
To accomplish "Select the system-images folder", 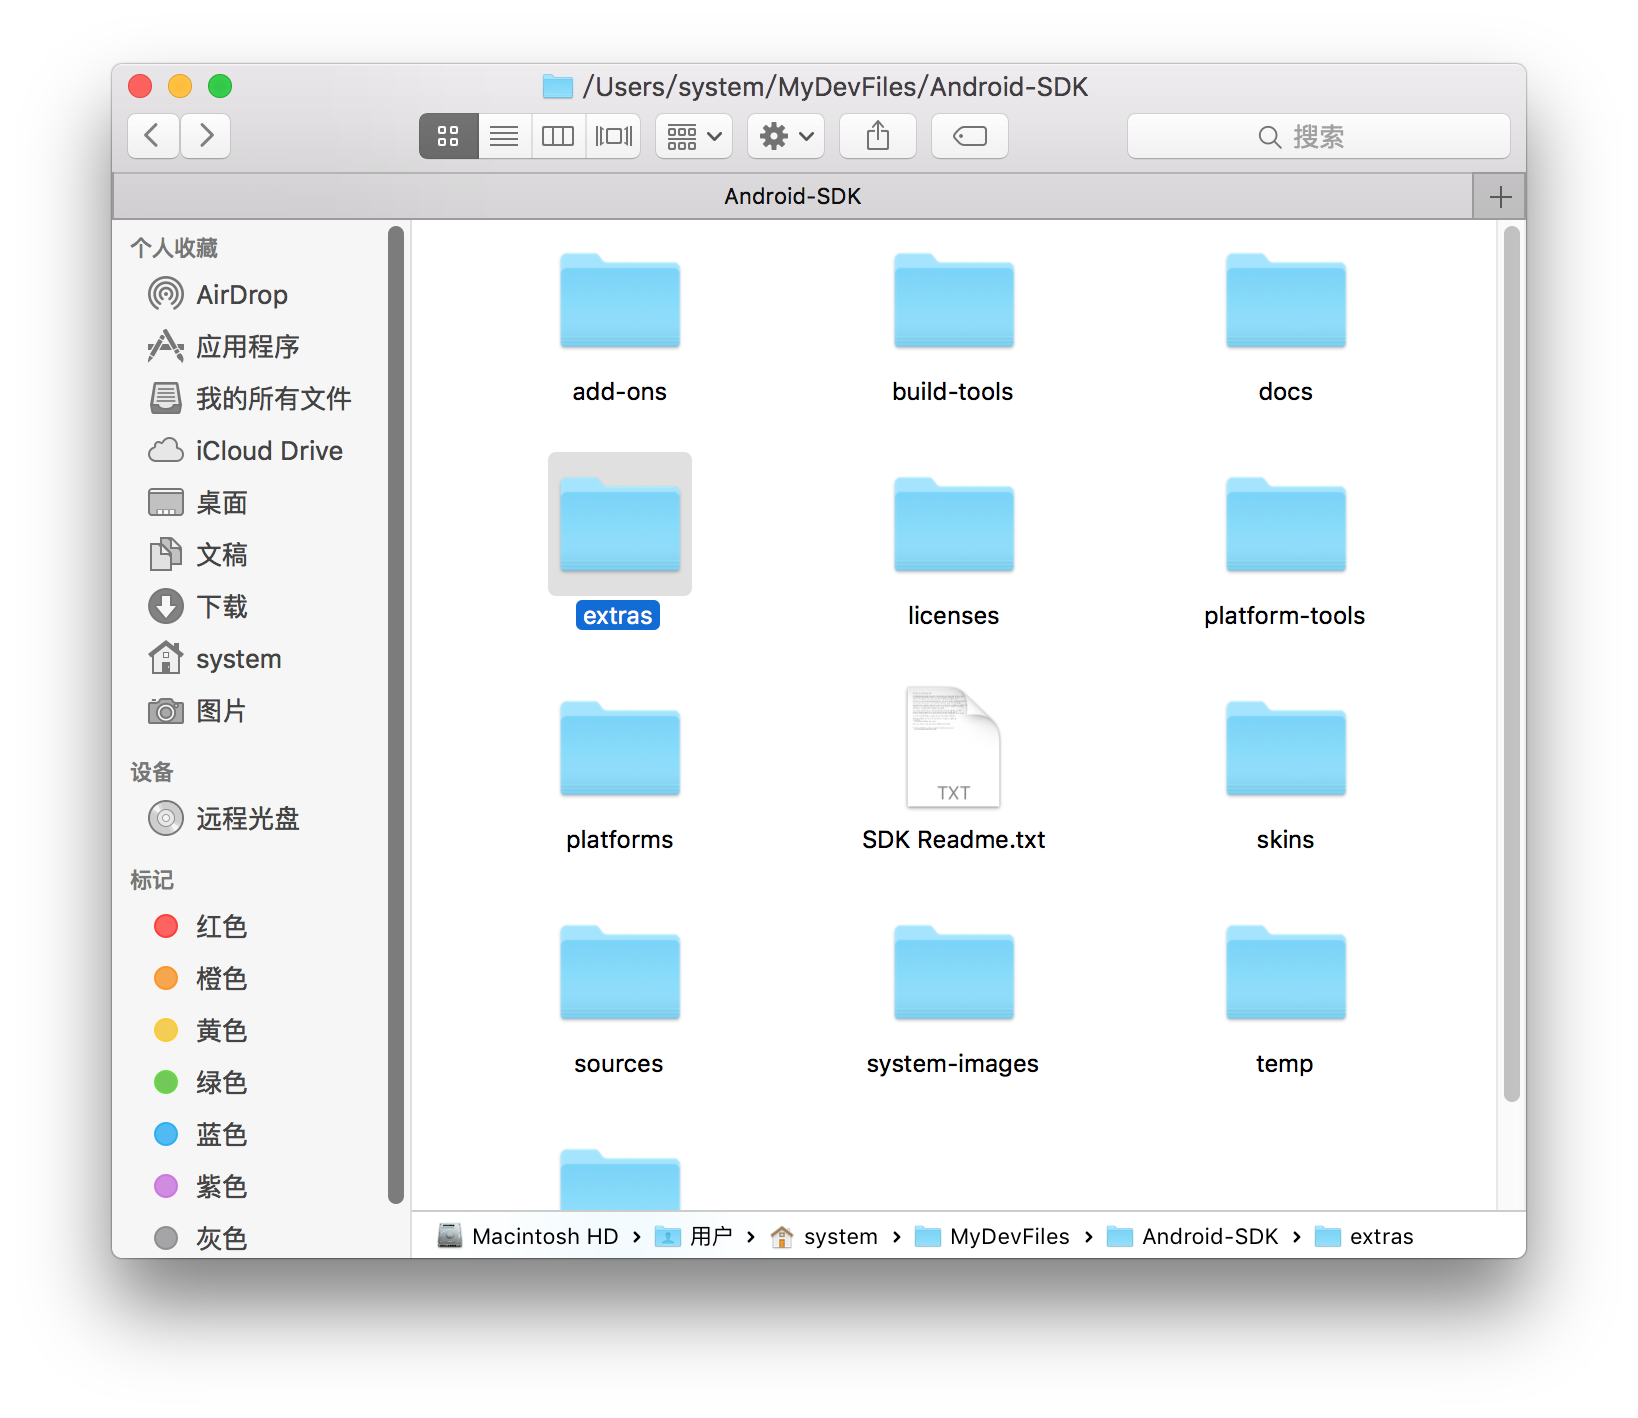I will pyautogui.click(x=953, y=973).
